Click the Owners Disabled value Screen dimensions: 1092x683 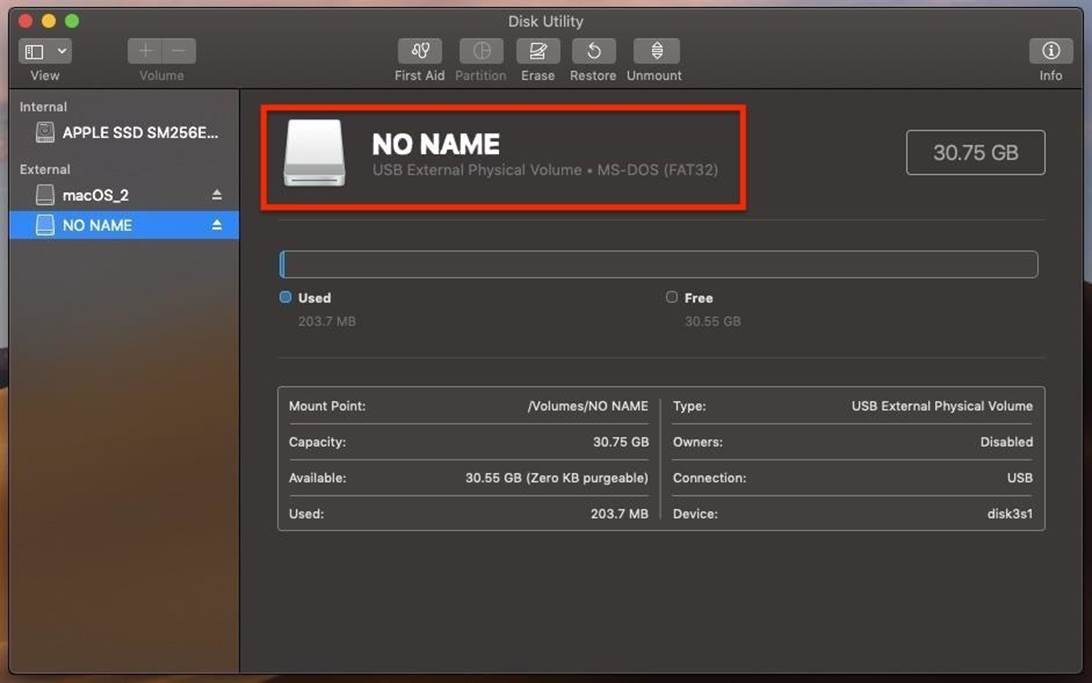point(1006,442)
